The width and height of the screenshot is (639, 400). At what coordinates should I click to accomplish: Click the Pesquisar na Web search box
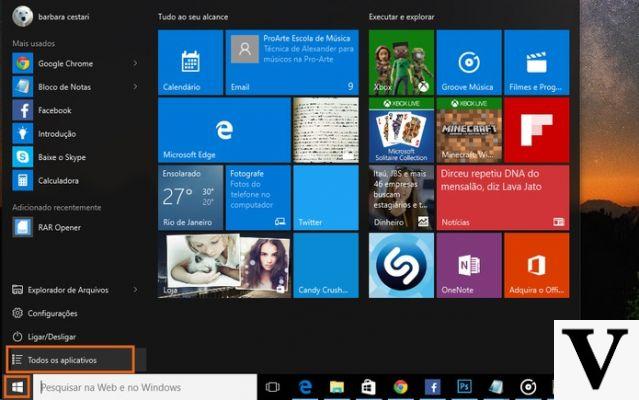pos(145,387)
